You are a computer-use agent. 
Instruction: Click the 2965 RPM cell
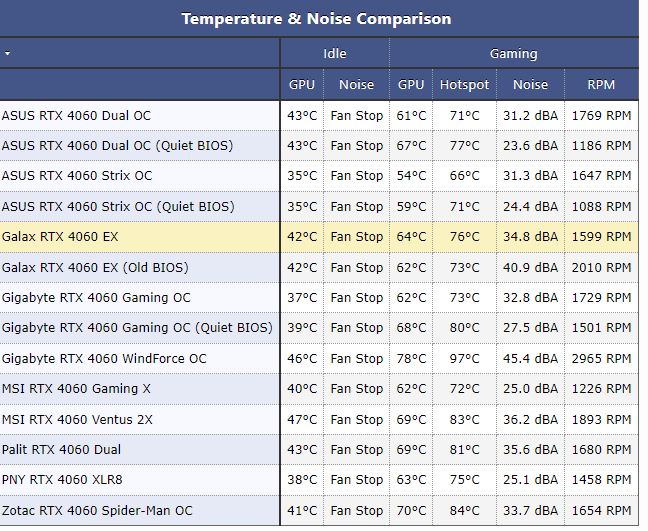pos(601,358)
